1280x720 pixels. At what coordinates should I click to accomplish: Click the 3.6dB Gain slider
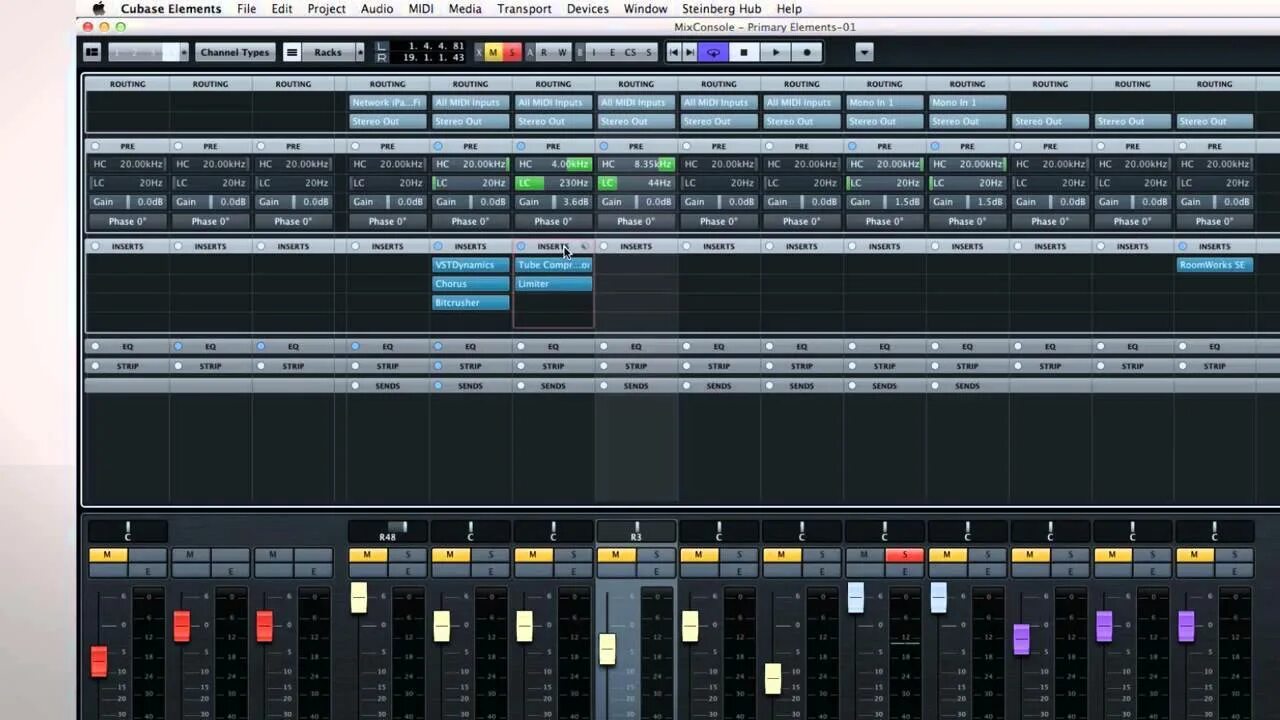553,202
